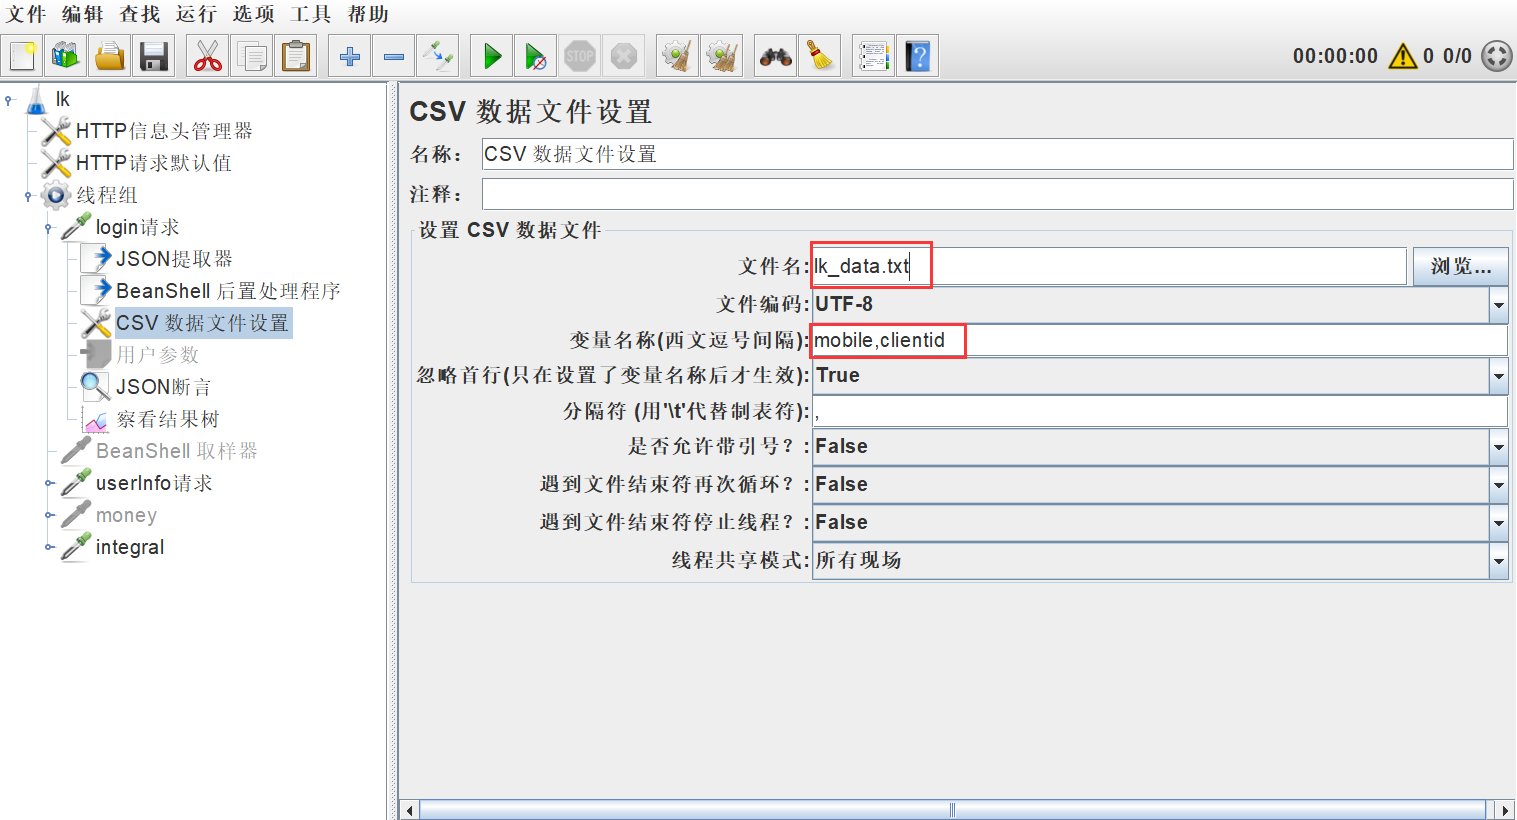
Task: Open the 文件编码 UTF-8 dropdown
Action: 1498,303
